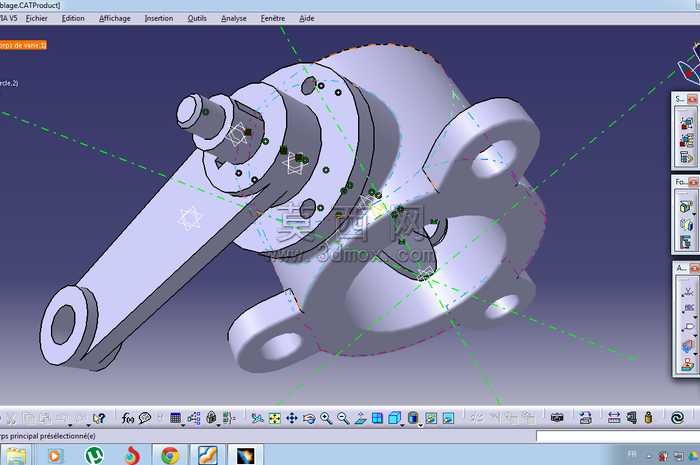Open the Insertion menu
This screenshot has width=700, height=465.
[159, 18]
